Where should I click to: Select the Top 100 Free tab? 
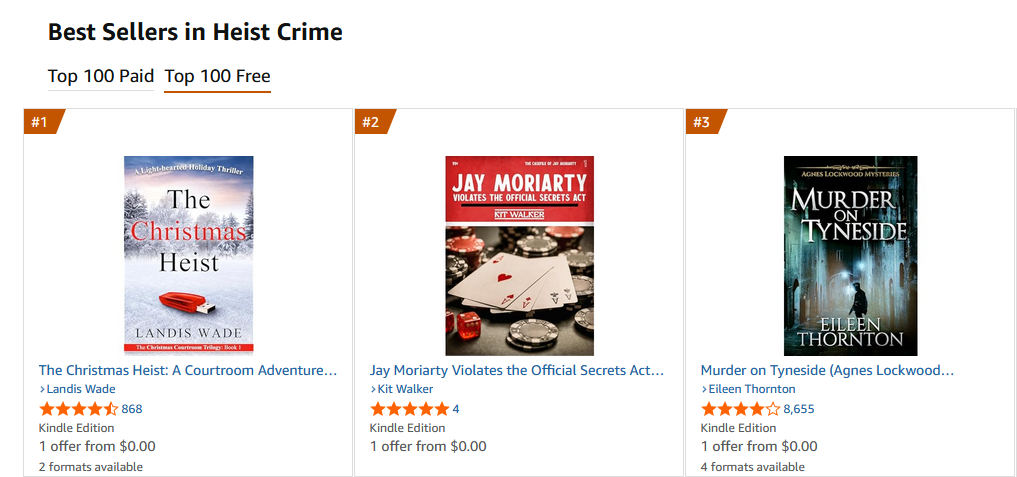(217, 76)
